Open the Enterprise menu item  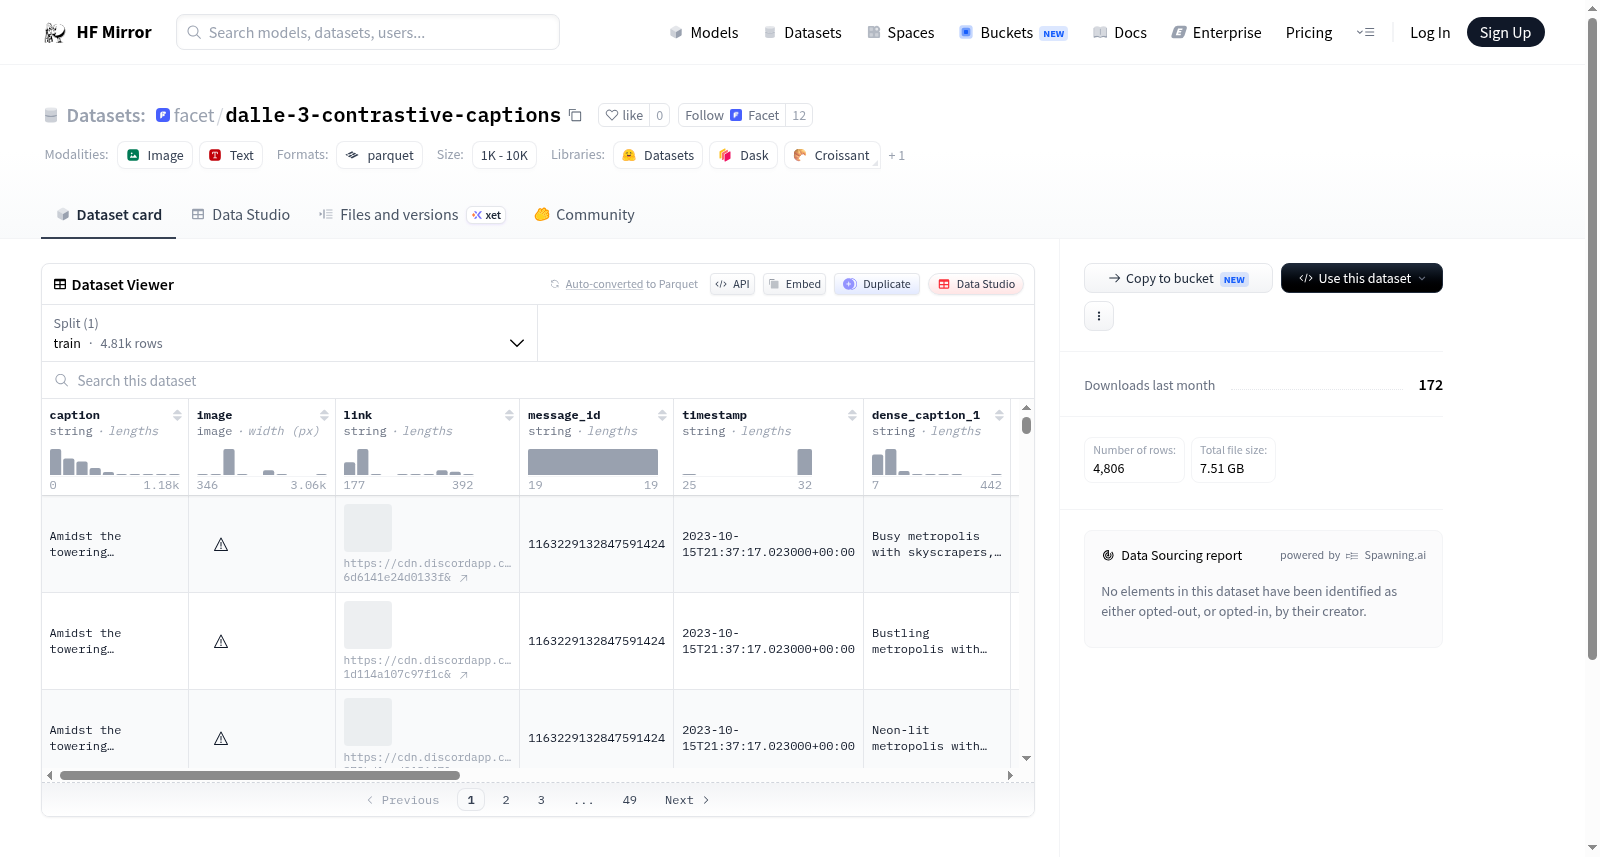(x=1216, y=32)
